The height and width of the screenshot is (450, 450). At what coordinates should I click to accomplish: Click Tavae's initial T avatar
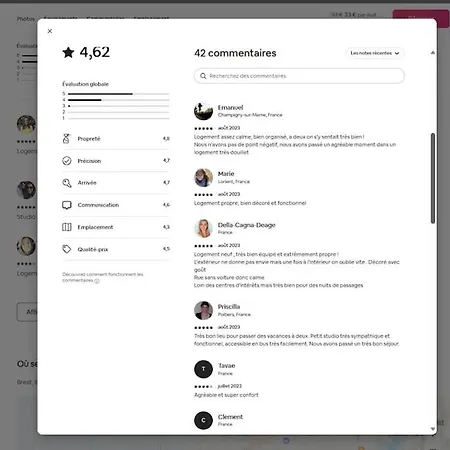(203, 369)
